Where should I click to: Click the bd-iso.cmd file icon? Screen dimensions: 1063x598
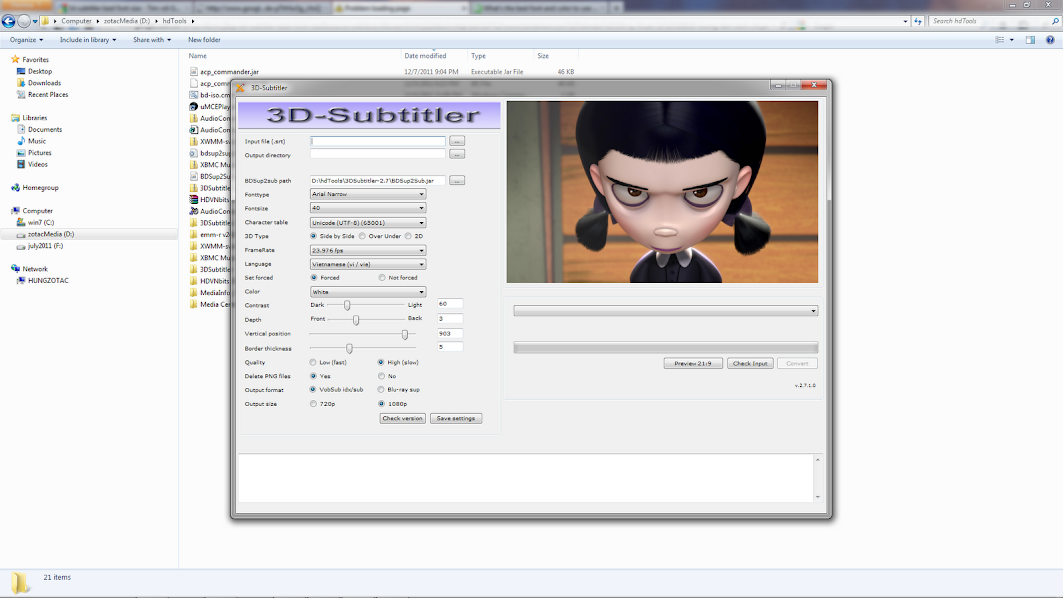[x=194, y=95]
